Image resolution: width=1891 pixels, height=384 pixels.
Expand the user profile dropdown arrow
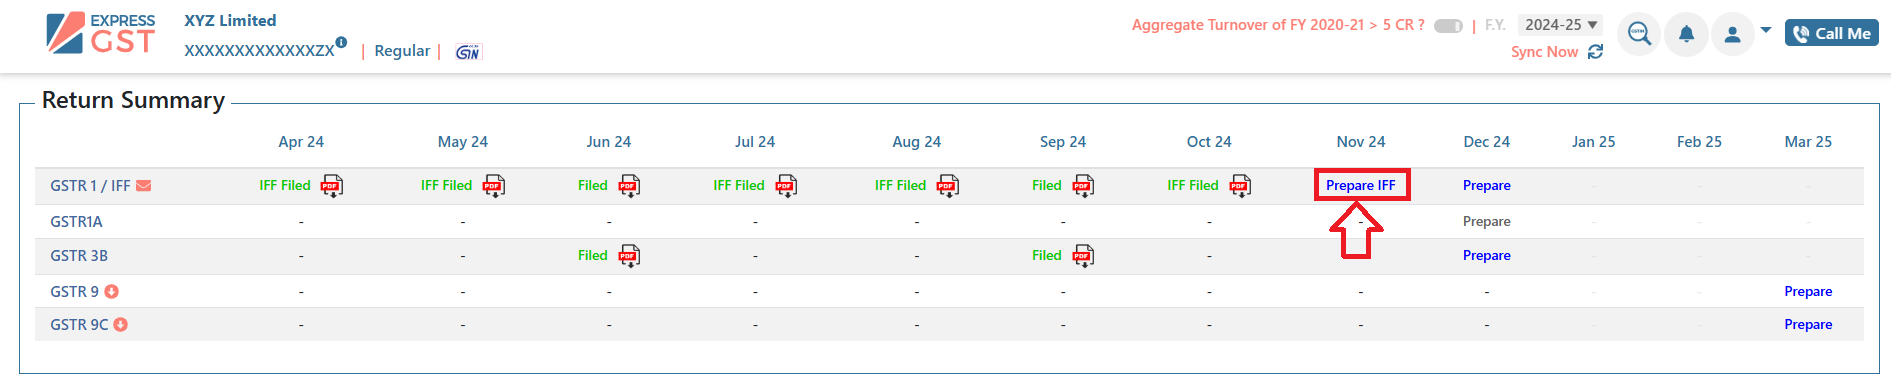(x=1766, y=30)
